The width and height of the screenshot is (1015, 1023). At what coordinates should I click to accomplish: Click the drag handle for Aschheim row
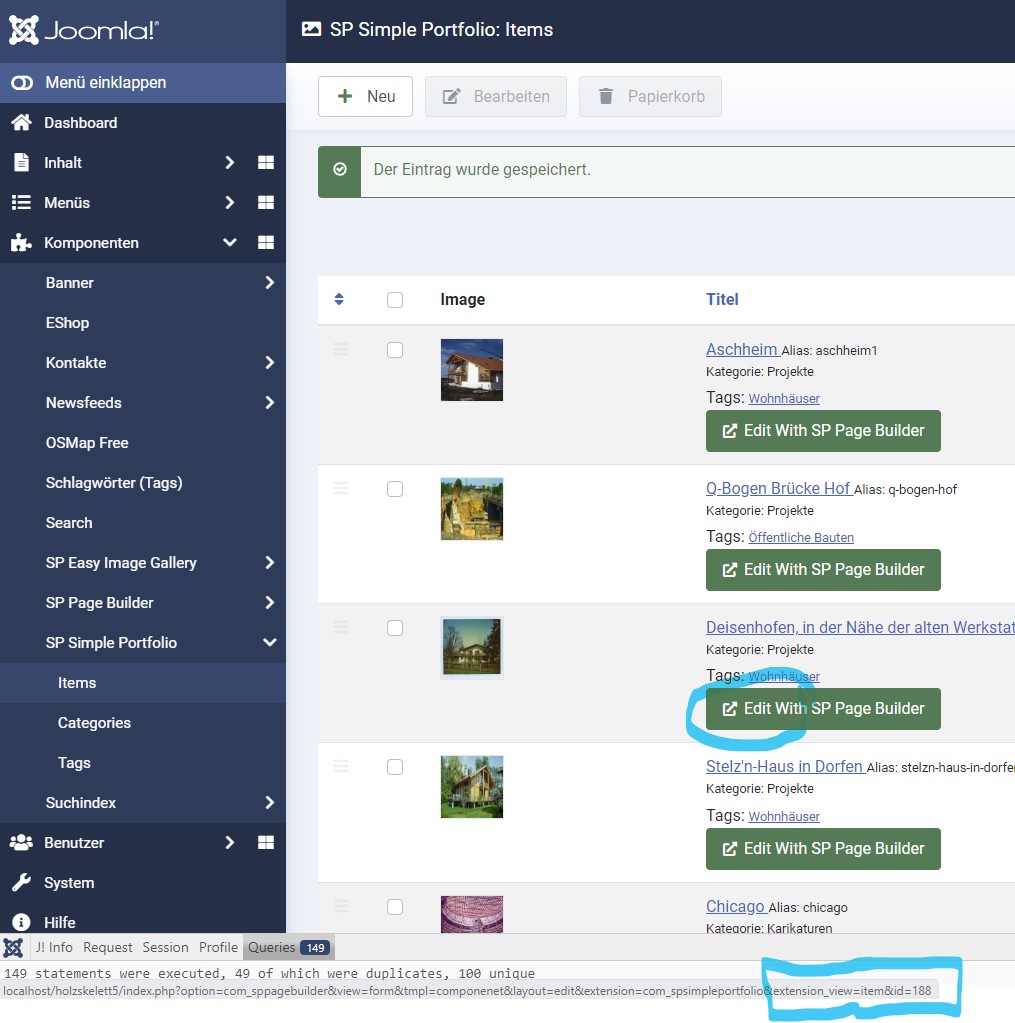(341, 349)
